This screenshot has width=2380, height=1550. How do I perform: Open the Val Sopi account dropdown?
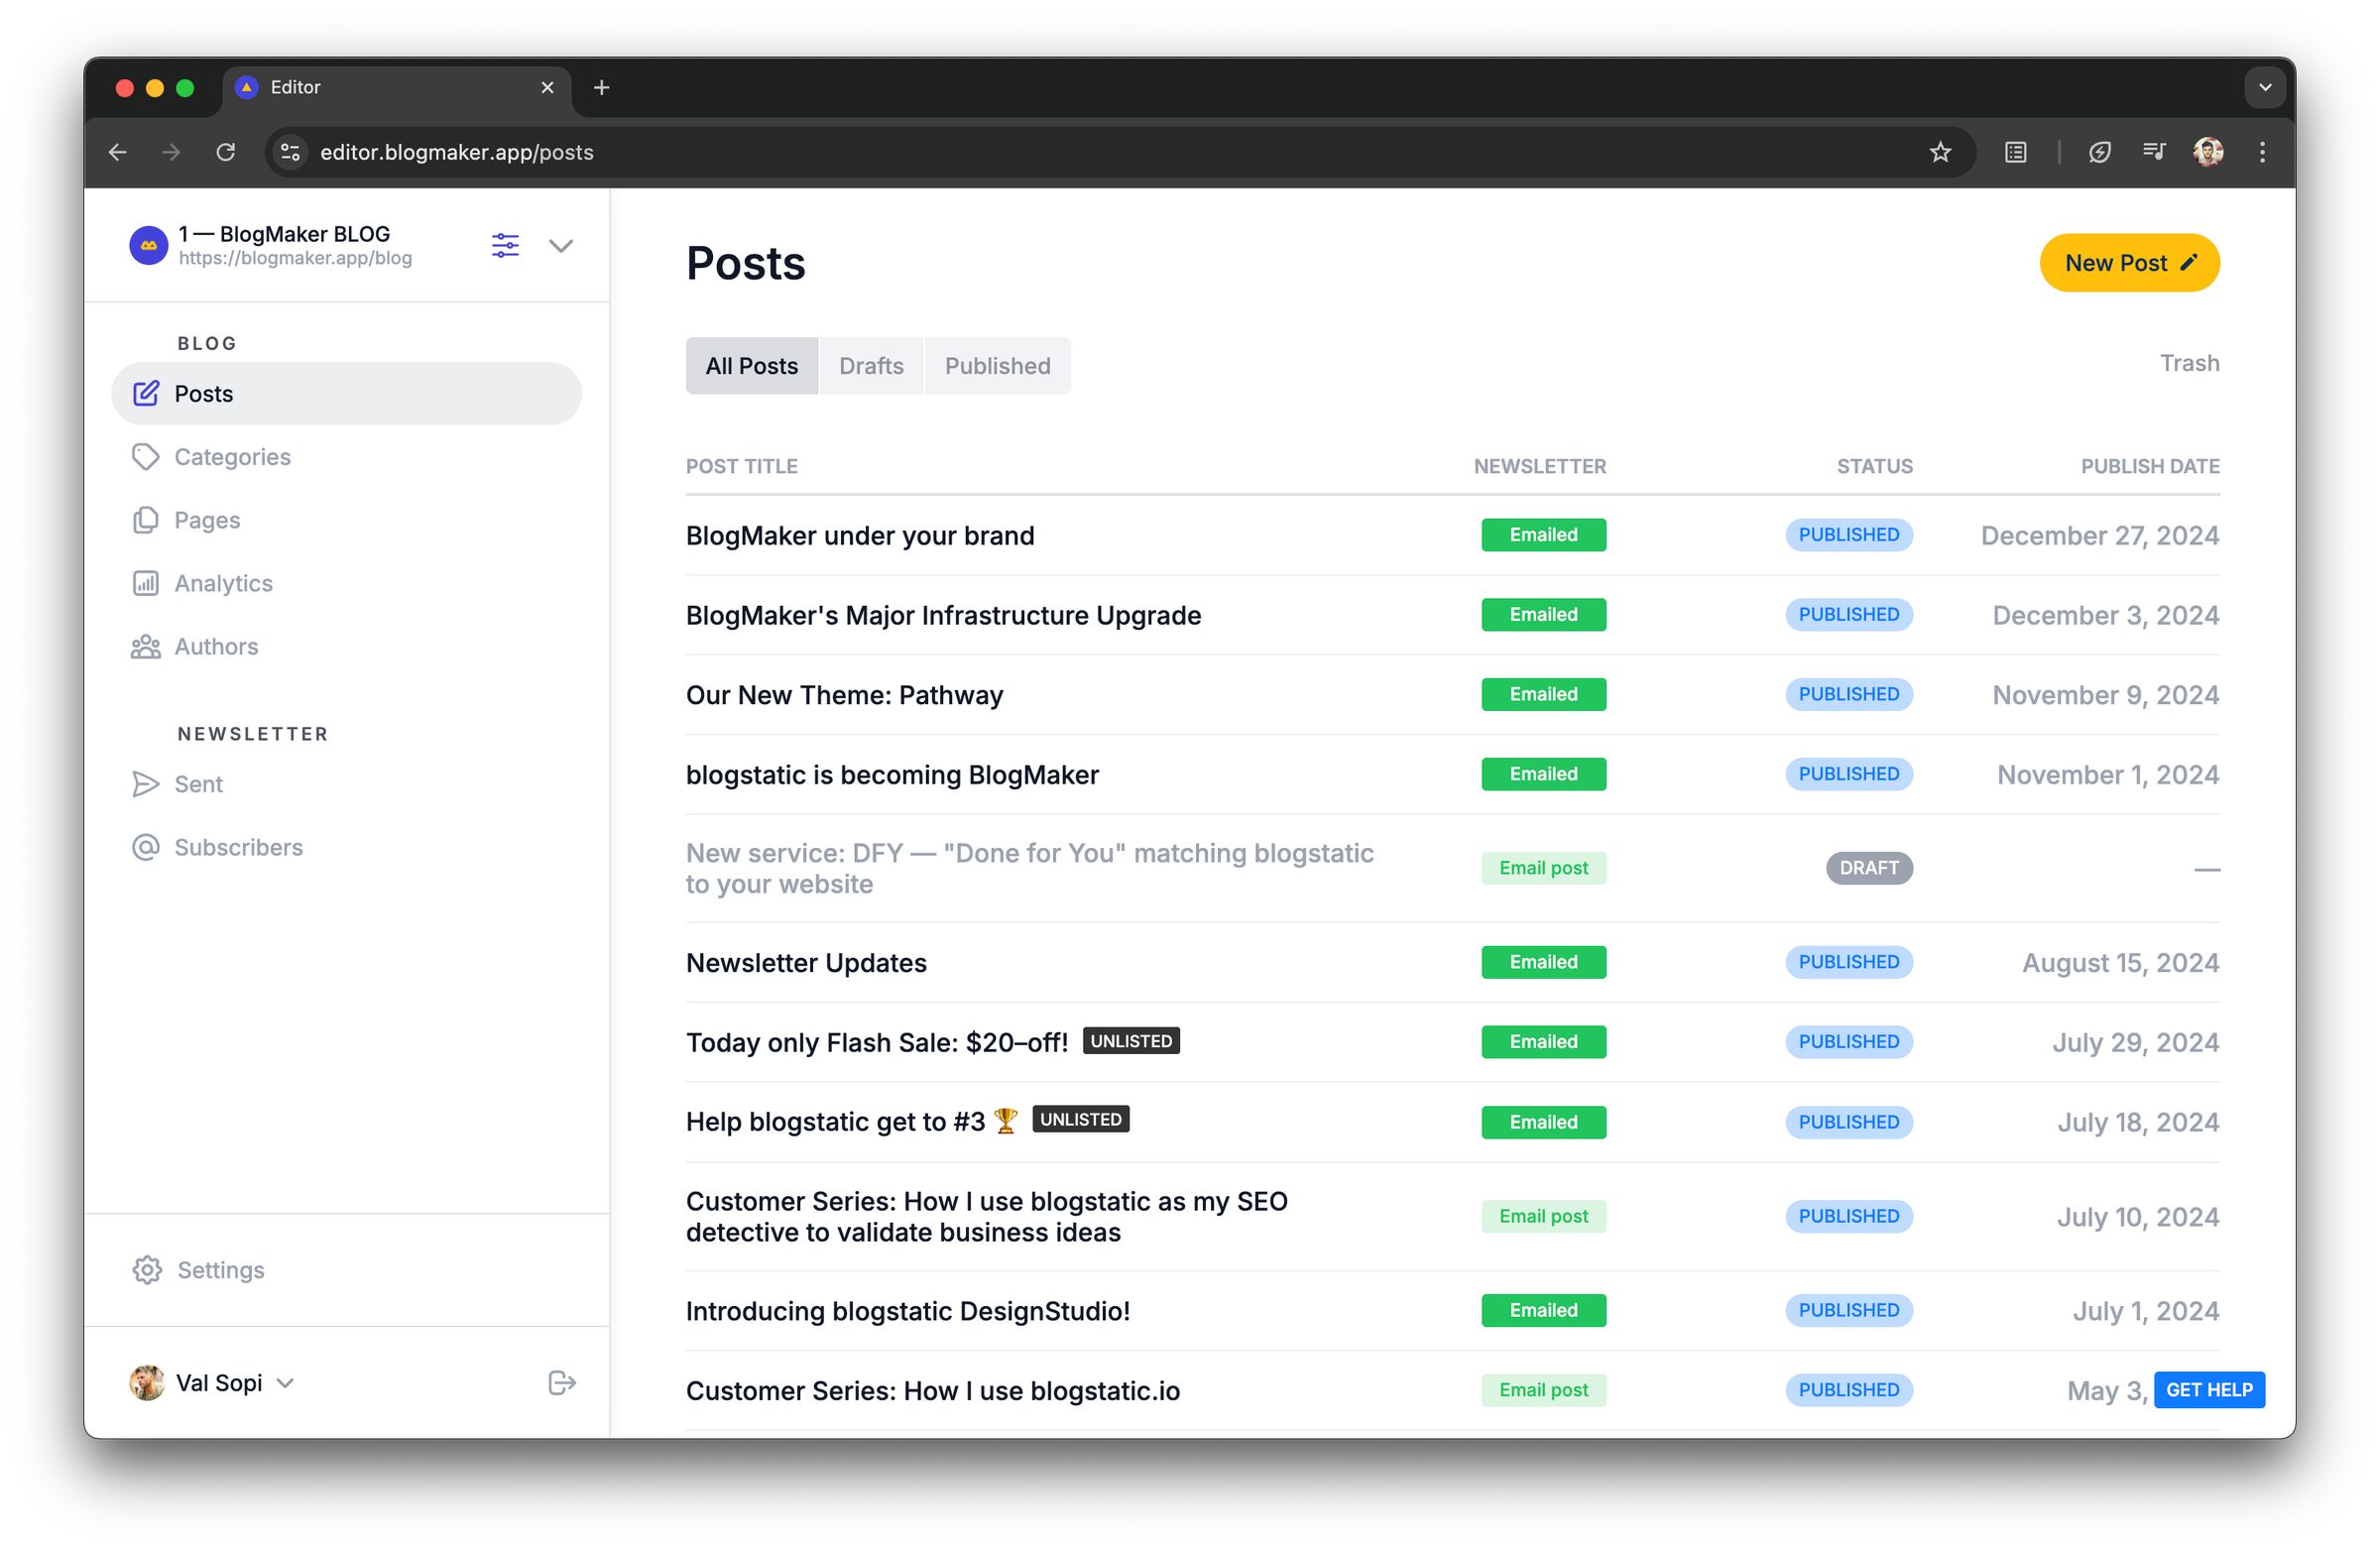[x=285, y=1383]
